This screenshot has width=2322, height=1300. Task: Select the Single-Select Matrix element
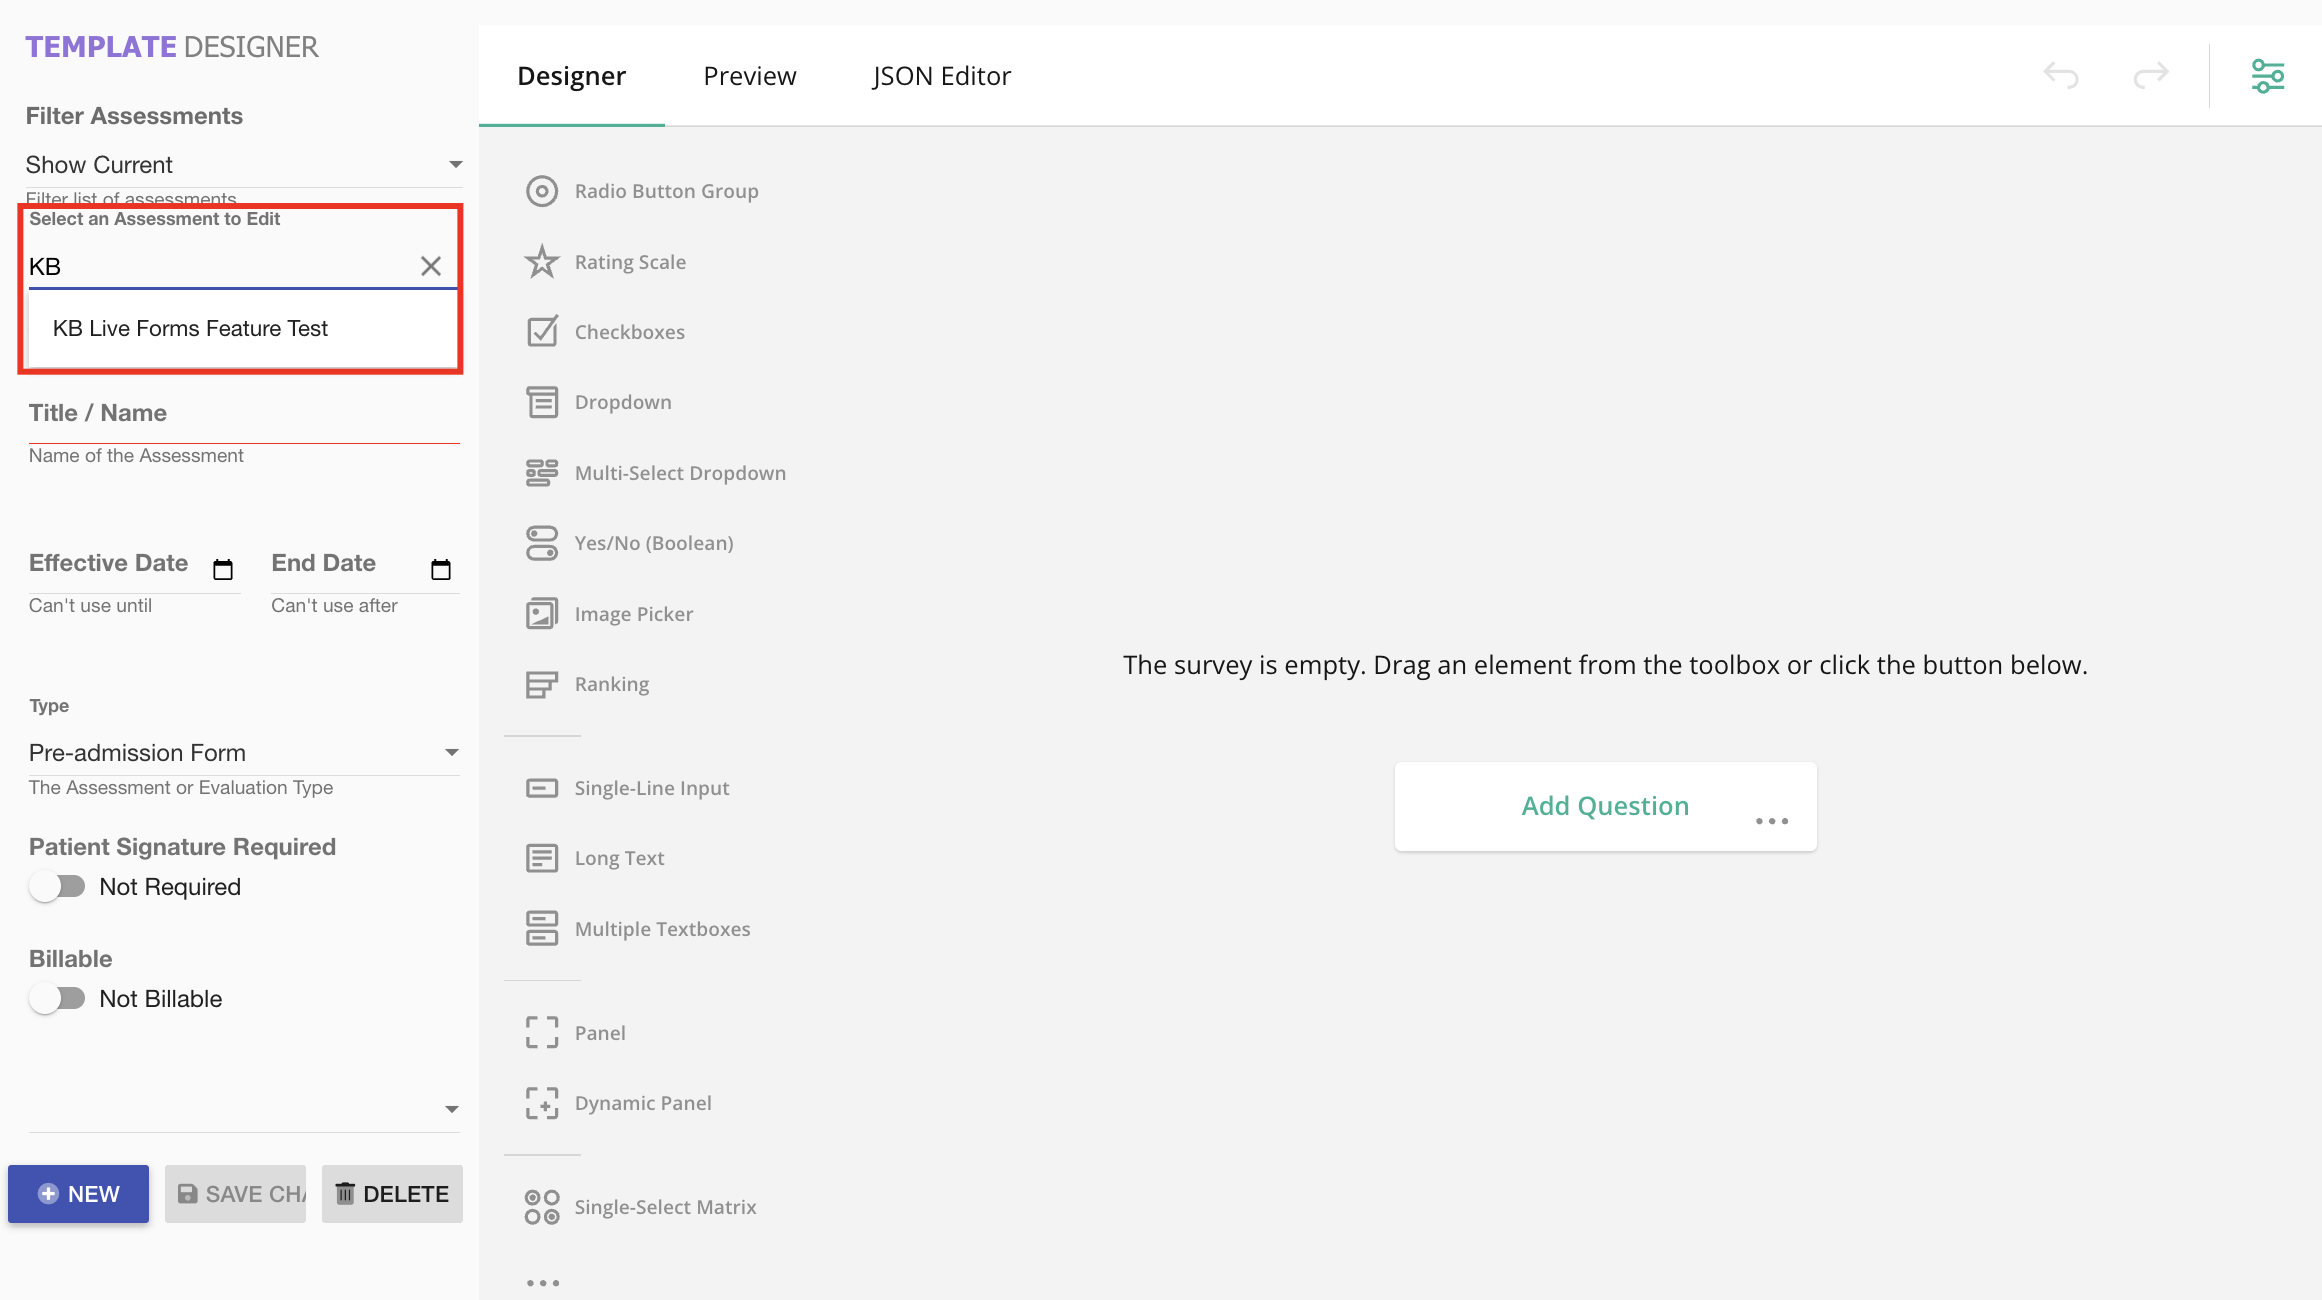(665, 1207)
